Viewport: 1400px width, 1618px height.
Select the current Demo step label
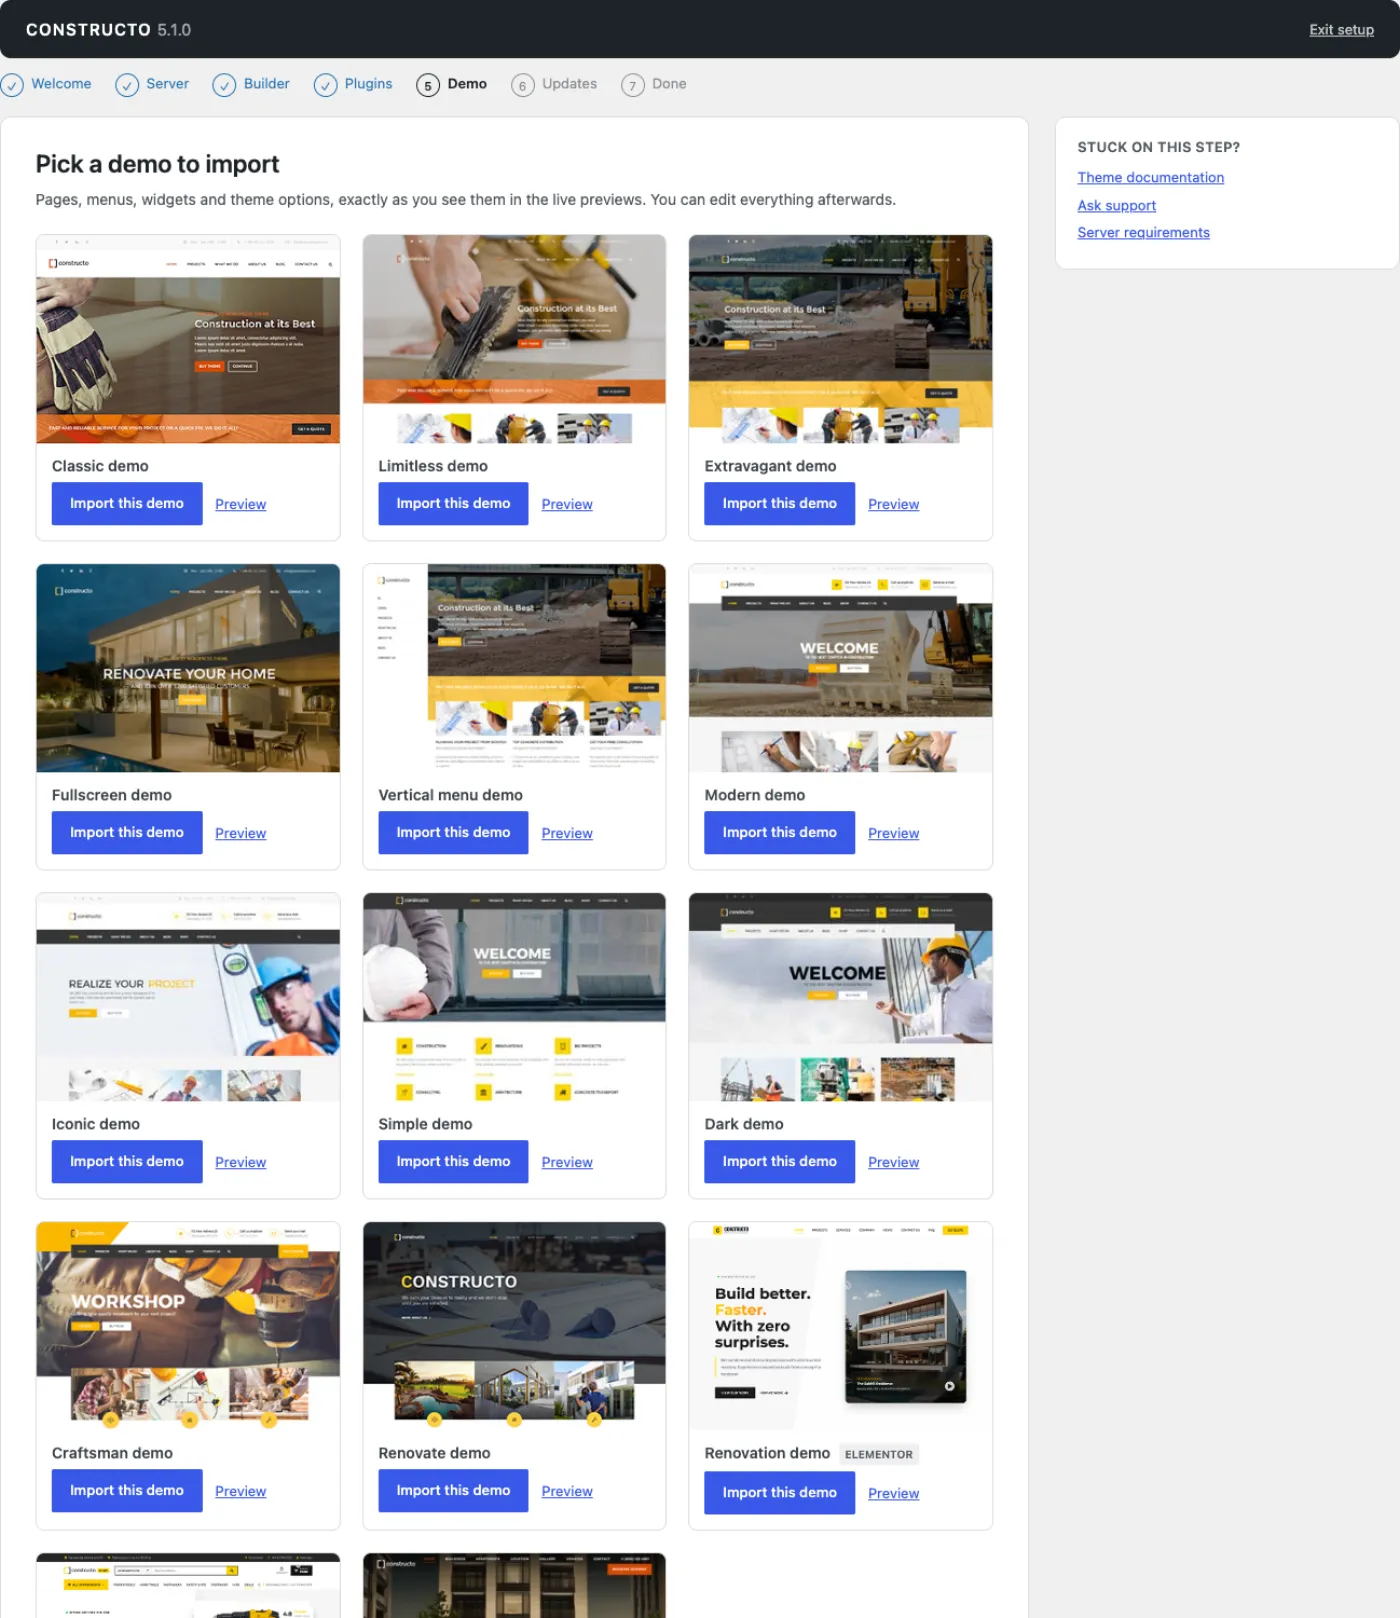coord(467,84)
